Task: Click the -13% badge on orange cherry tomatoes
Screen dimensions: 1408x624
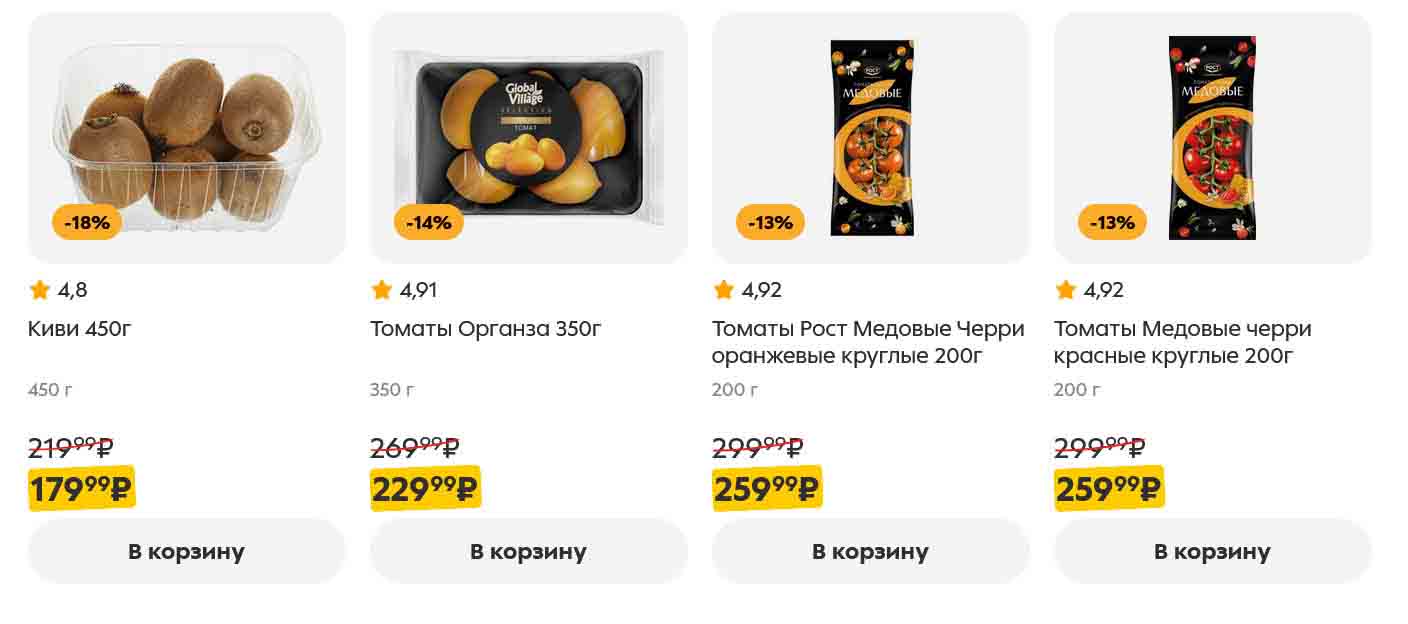Action: coord(771,222)
